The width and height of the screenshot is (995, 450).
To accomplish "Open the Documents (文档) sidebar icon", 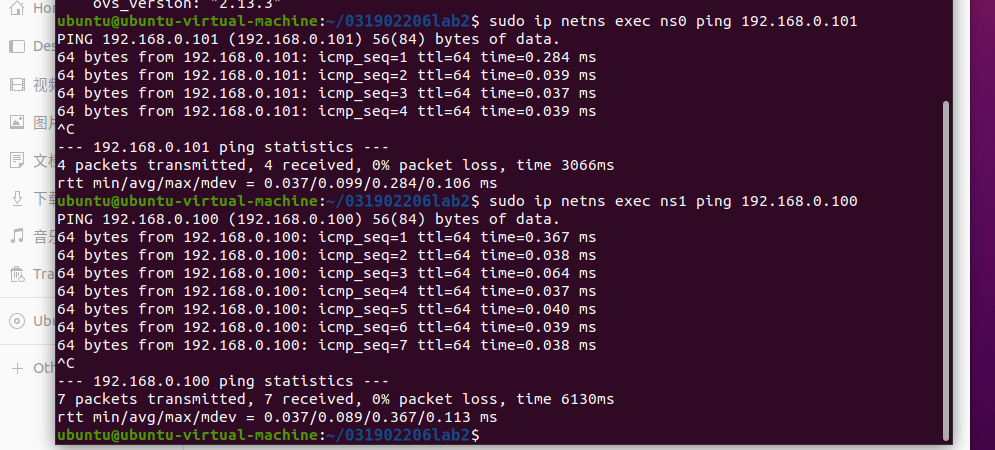I will click(16, 160).
